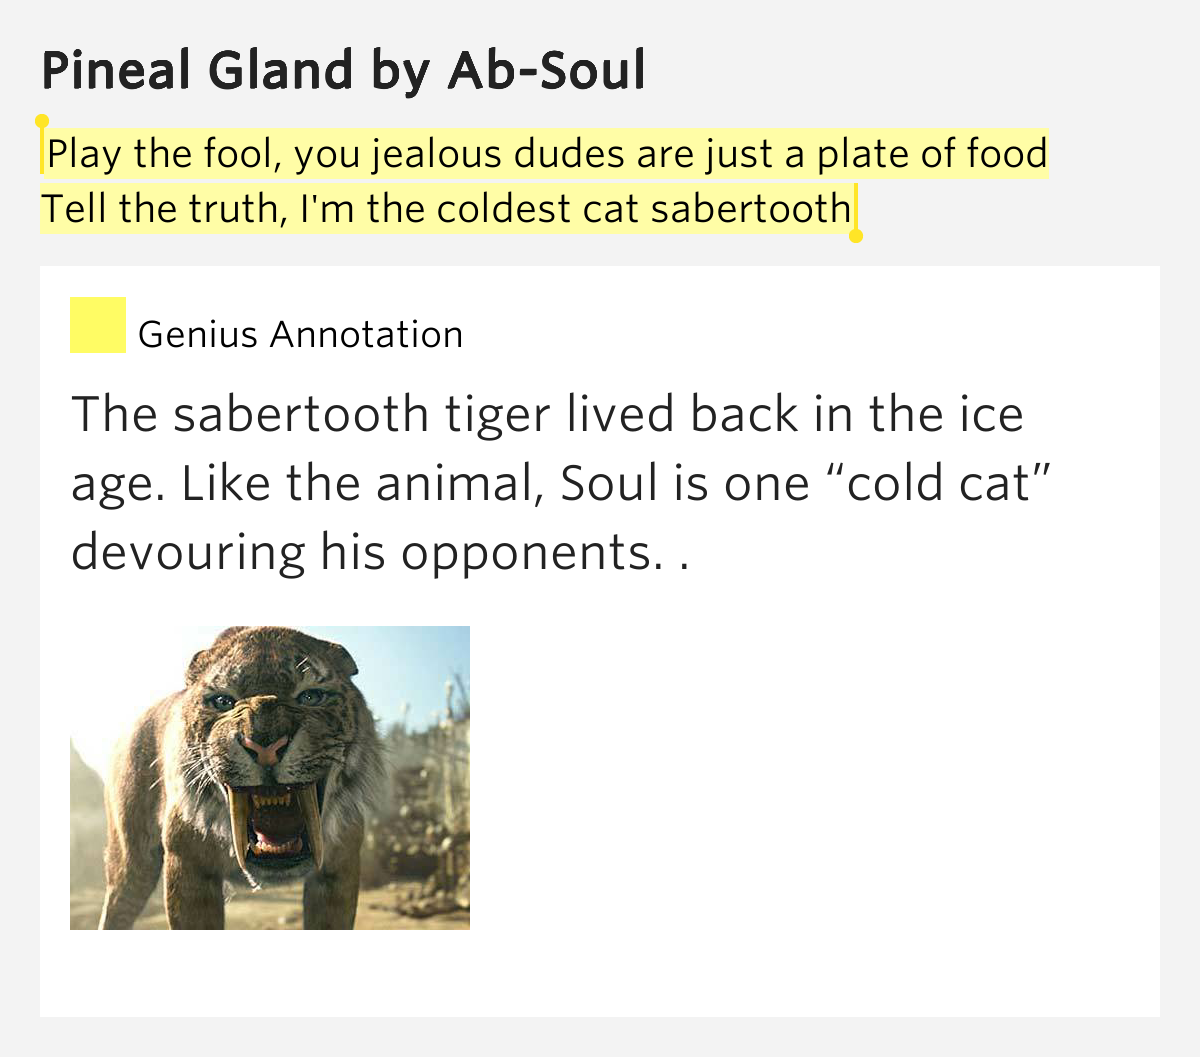1200x1057 pixels.
Task: Click the word "plate" in the first lyric
Action: (x=855, y=154)
